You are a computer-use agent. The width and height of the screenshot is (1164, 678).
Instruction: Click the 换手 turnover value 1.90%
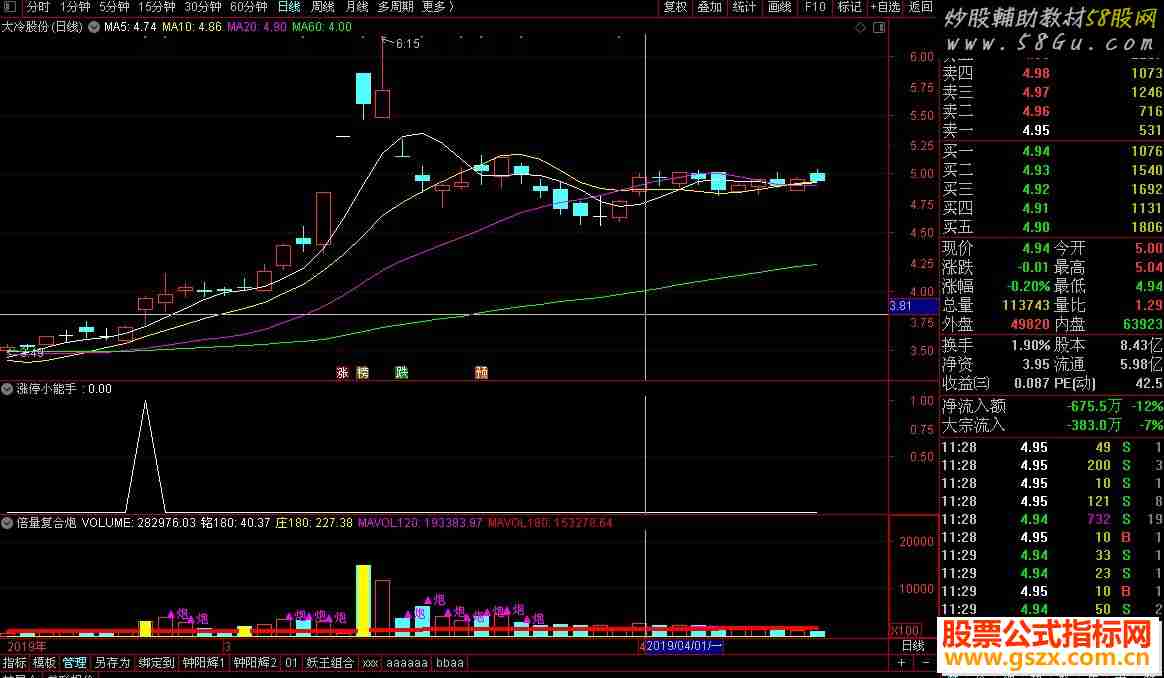pyautogui.click(x=1030, y=345)
